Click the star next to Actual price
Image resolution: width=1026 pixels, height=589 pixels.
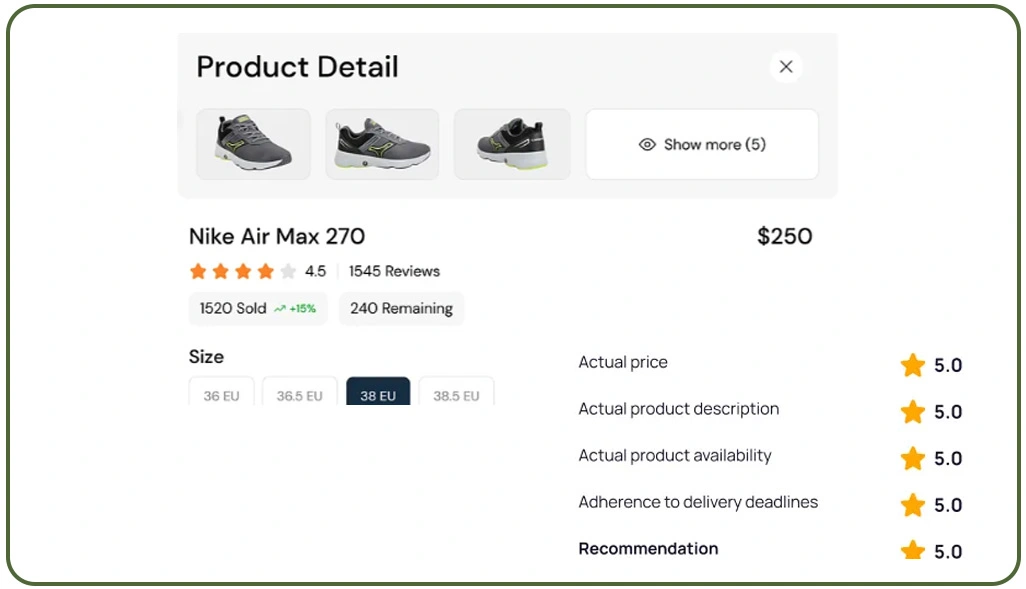click(912, 365)
